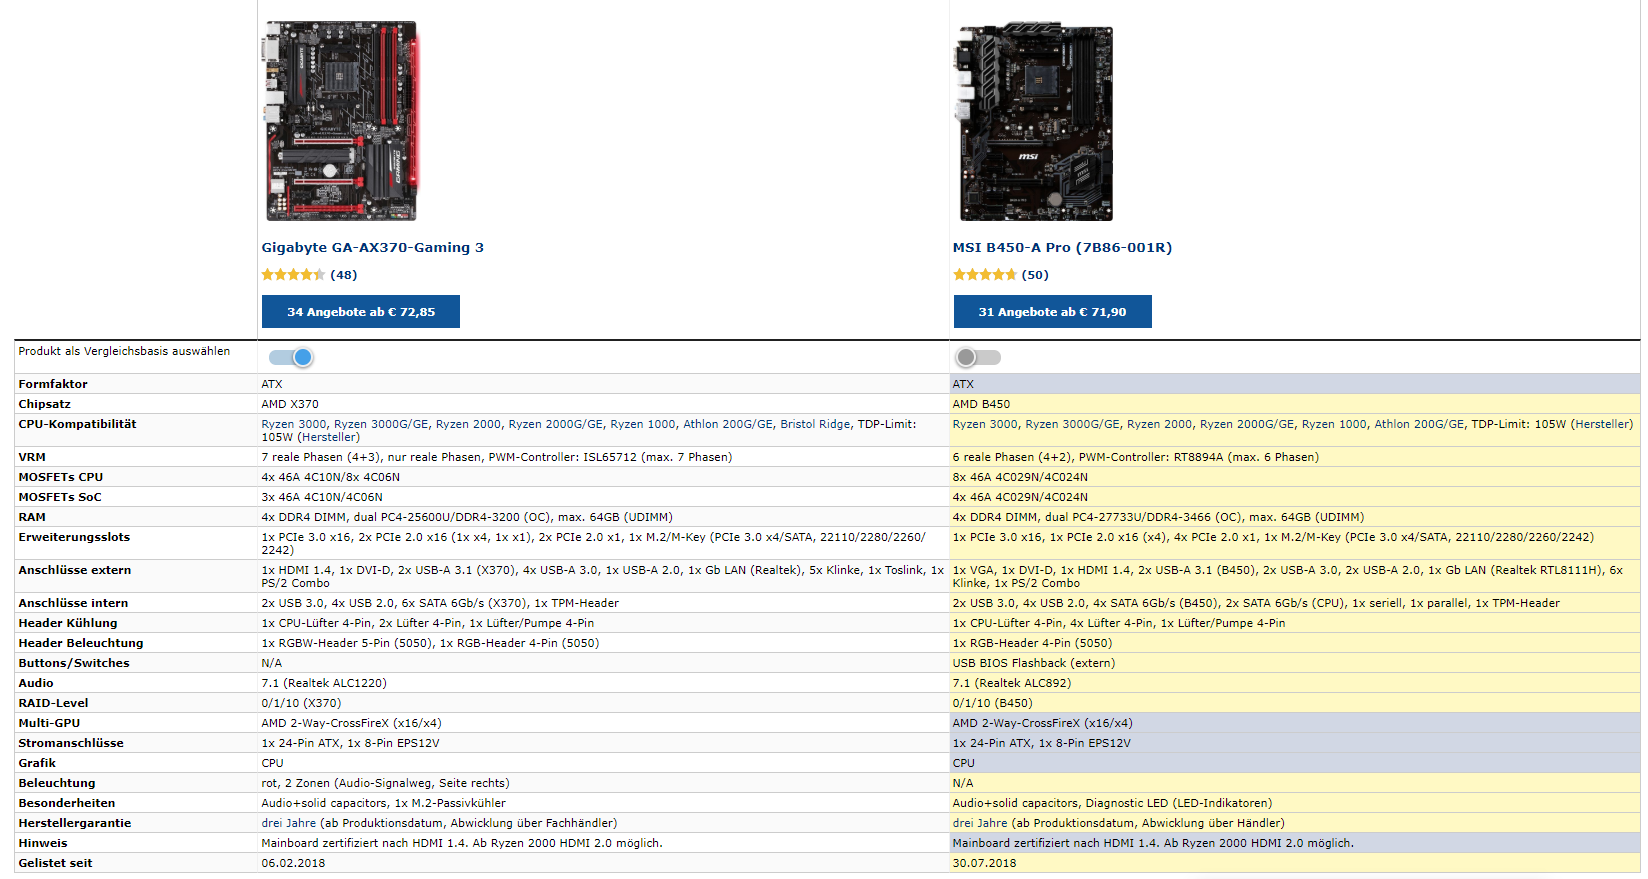Click 'drei Jahre' warranty link in MSI column
The width and height of the screenshot is (1648, 879).
(980, 823)
